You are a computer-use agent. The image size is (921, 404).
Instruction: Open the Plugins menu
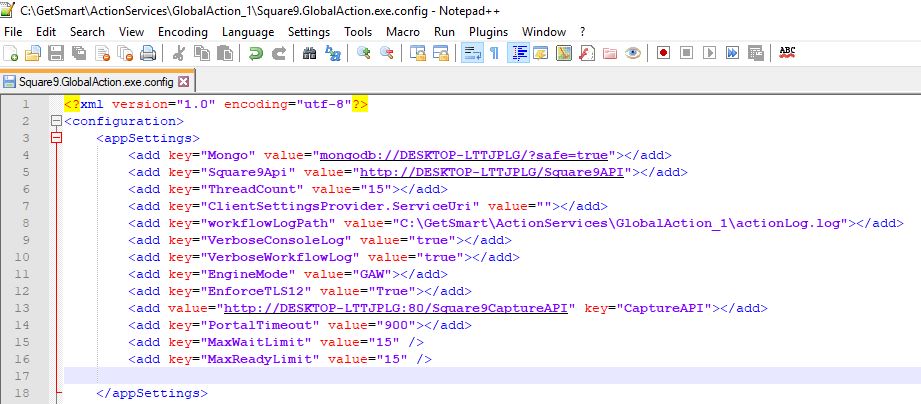pyautogui.click(x=488, y=32)
